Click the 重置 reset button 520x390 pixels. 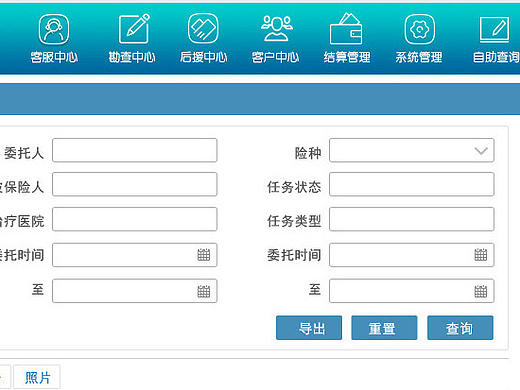click(x=384, y=328)
